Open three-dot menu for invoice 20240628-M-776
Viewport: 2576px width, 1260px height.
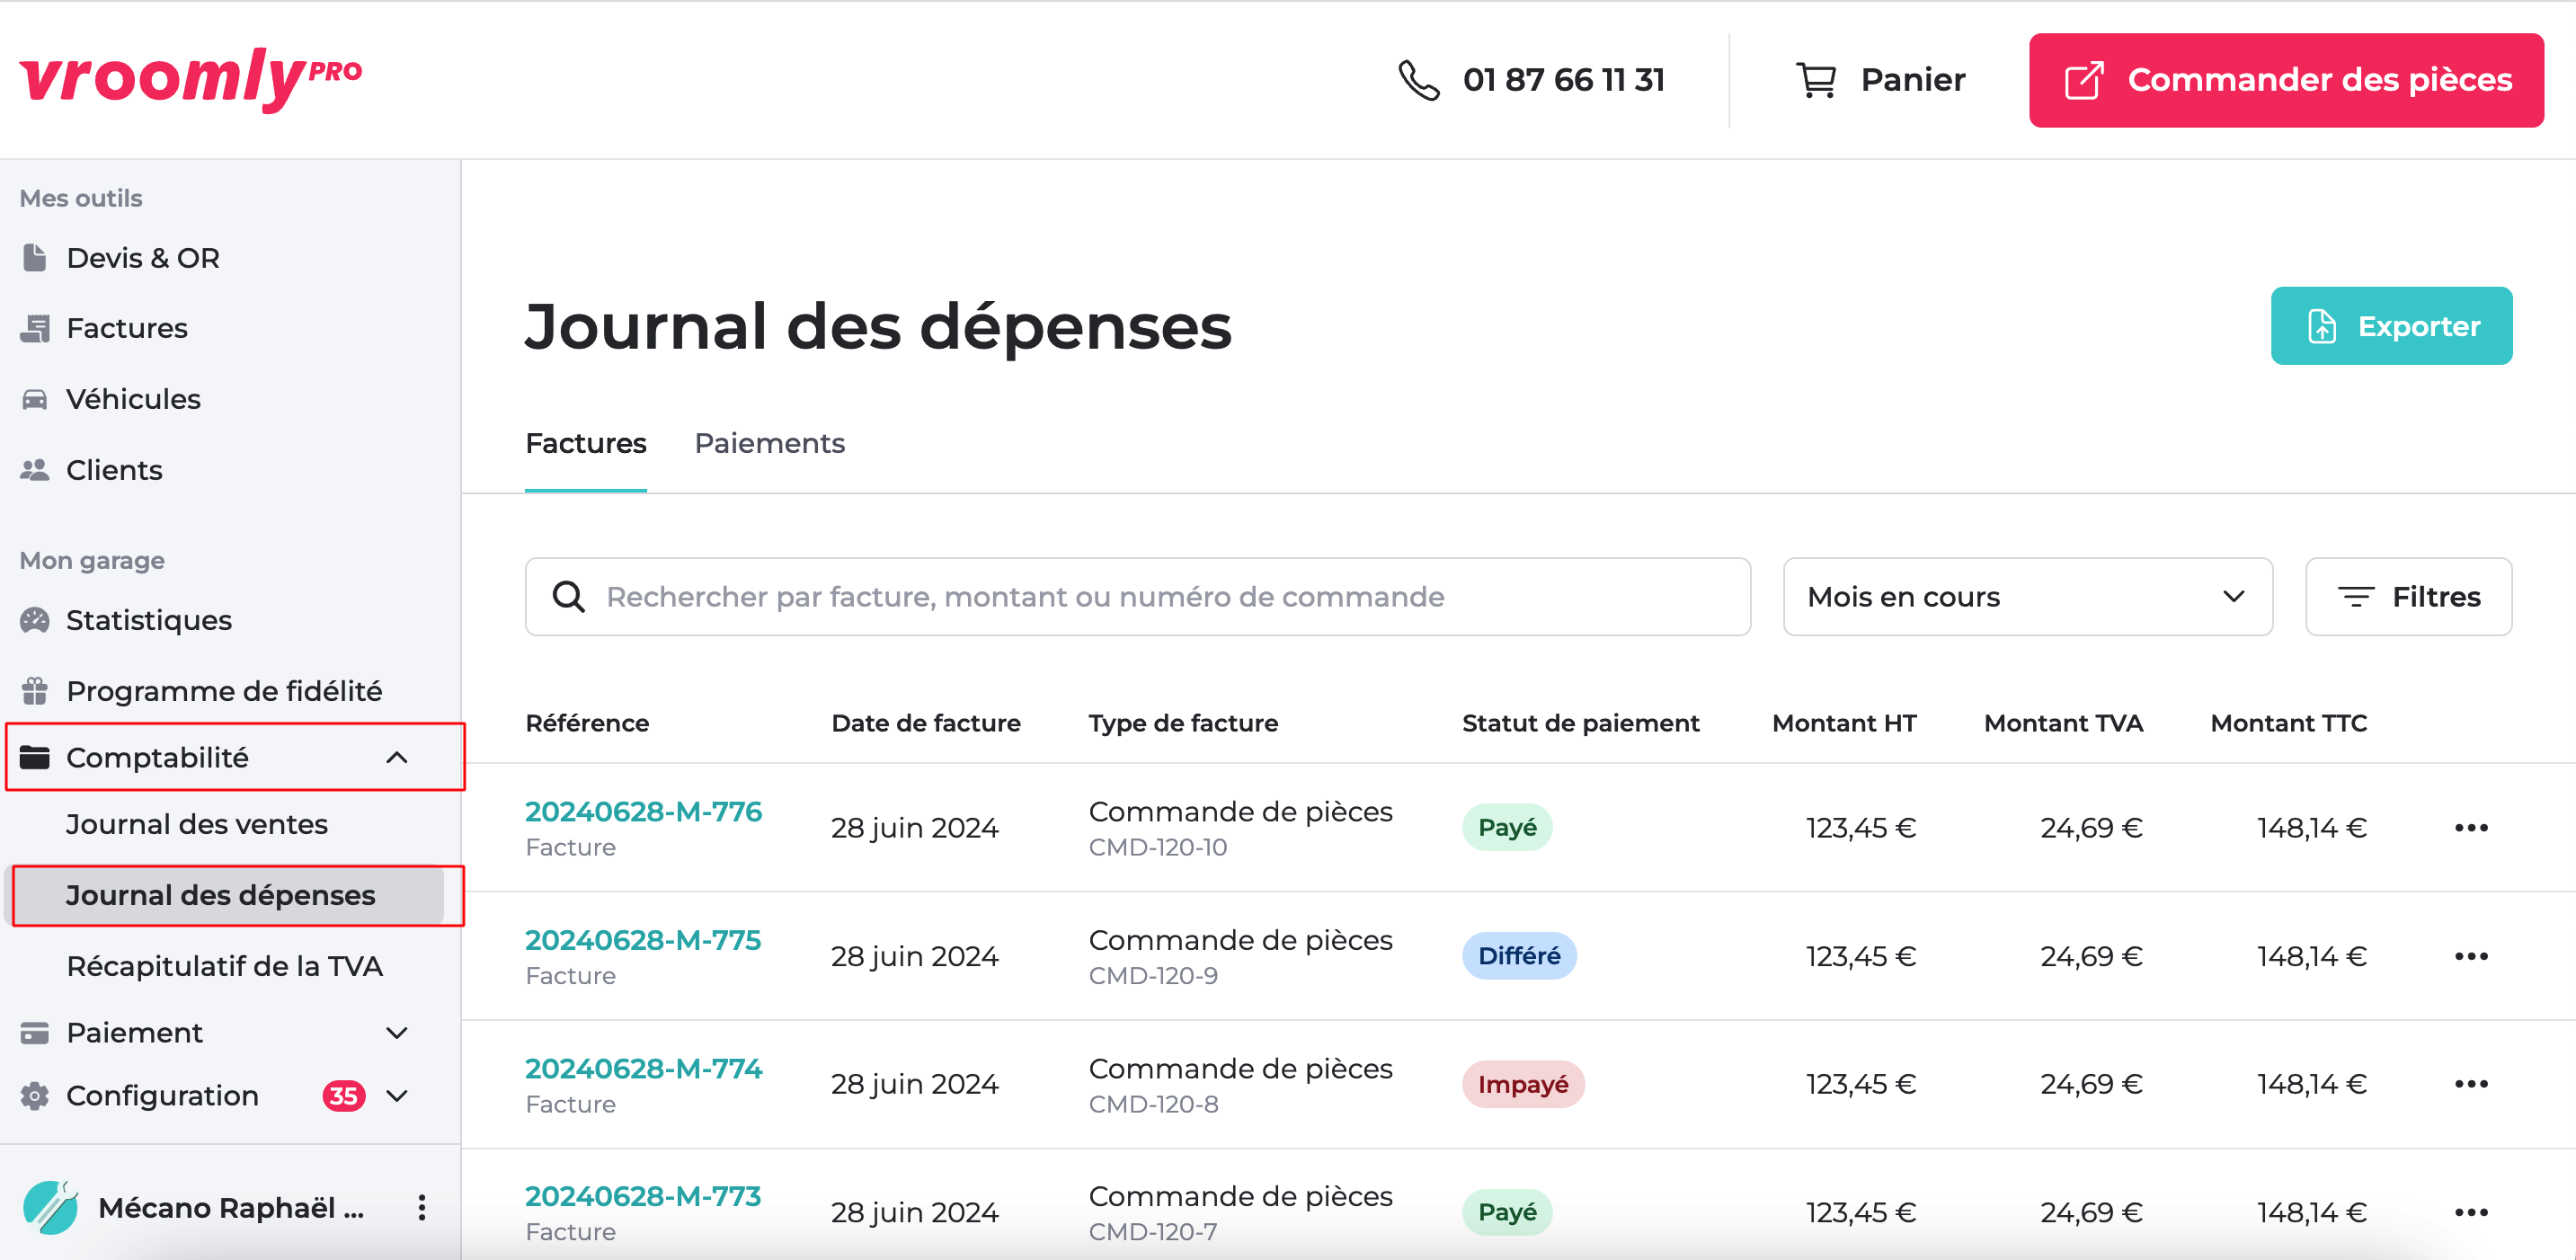[2470, 828]
